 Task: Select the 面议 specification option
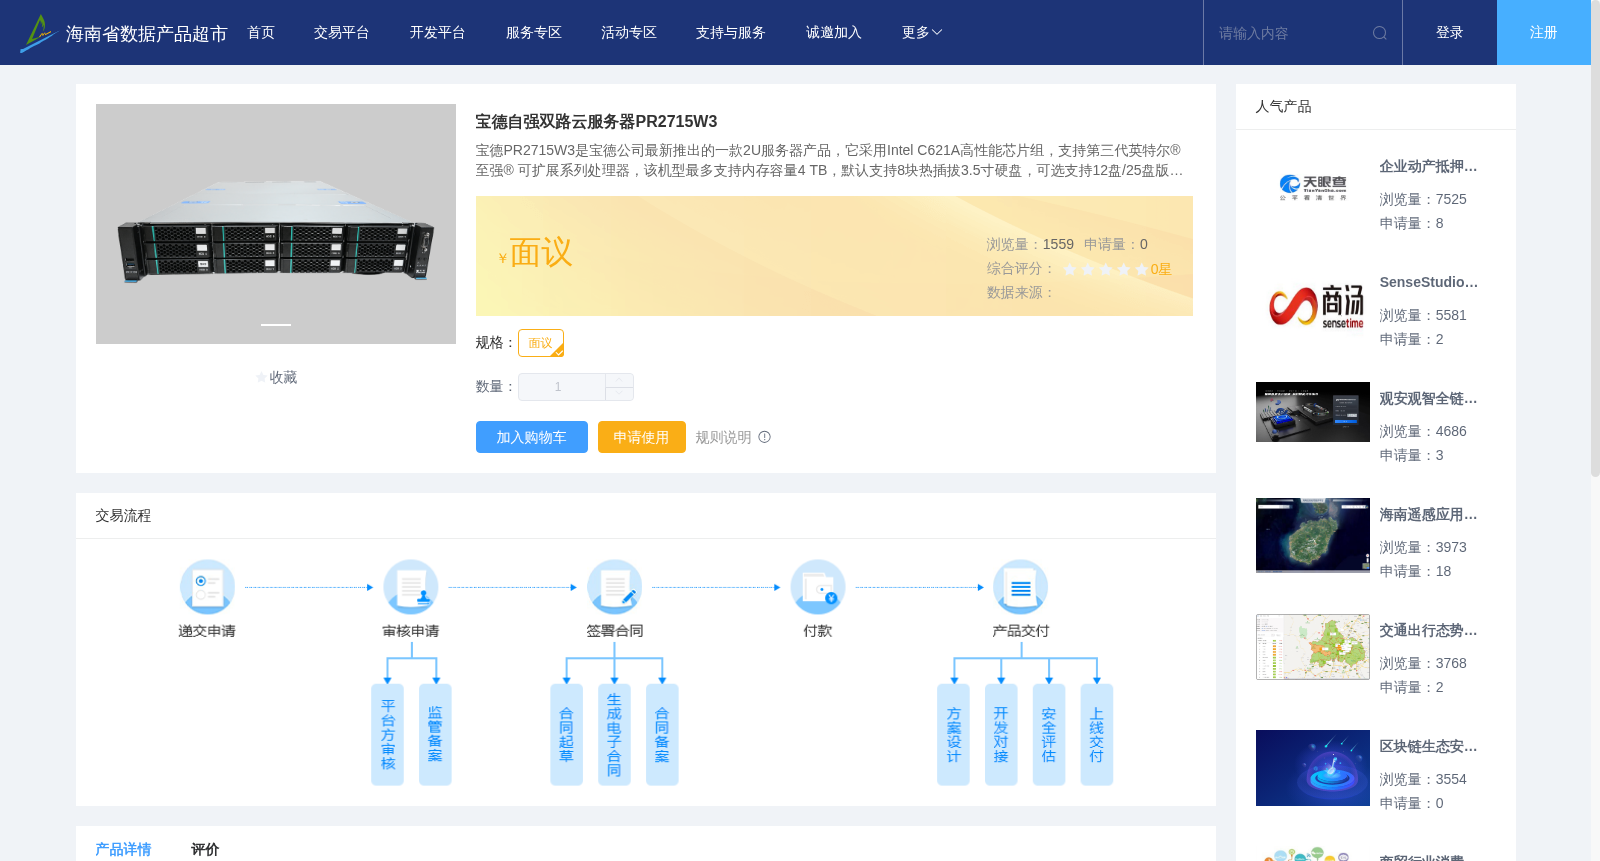coord(541,343)
